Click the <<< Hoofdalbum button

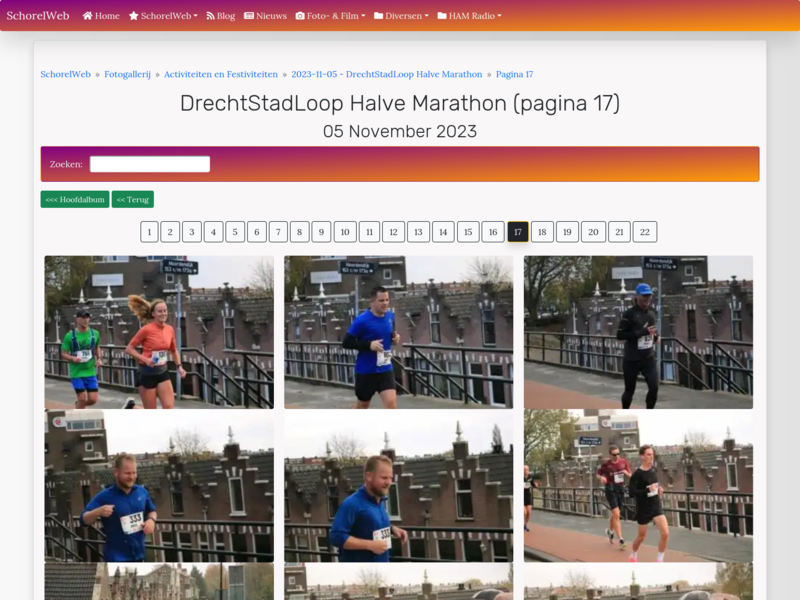[x=75, y=199]
